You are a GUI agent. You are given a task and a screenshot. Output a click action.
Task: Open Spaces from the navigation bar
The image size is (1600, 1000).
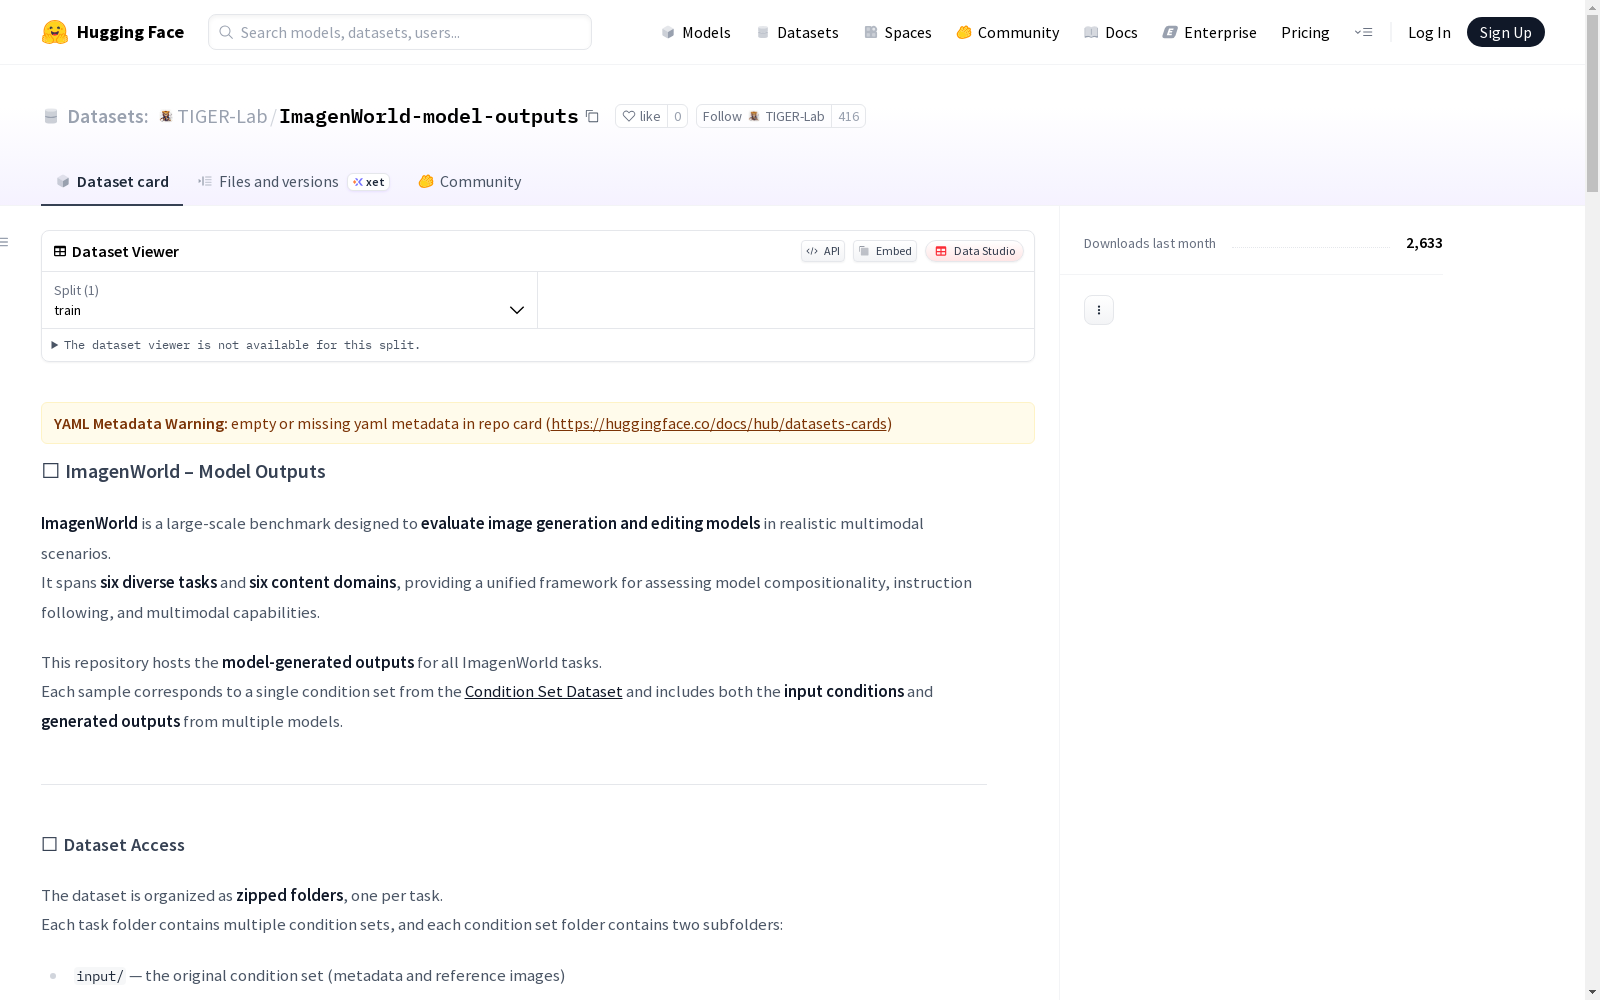coord(898,32)
